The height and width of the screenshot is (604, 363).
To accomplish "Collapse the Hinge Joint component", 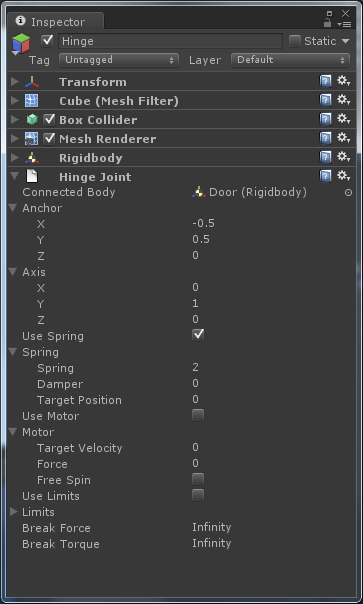I will click(15, 176).
